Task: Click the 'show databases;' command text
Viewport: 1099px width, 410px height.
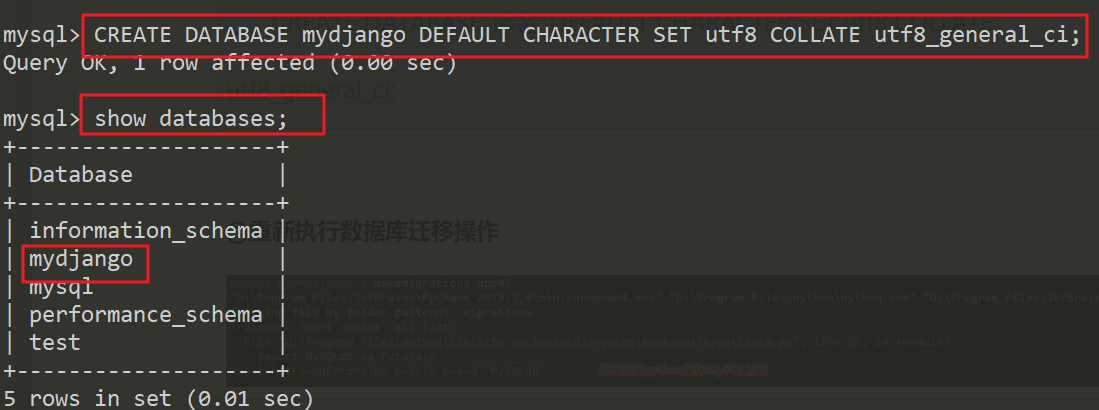Action: 190,119
